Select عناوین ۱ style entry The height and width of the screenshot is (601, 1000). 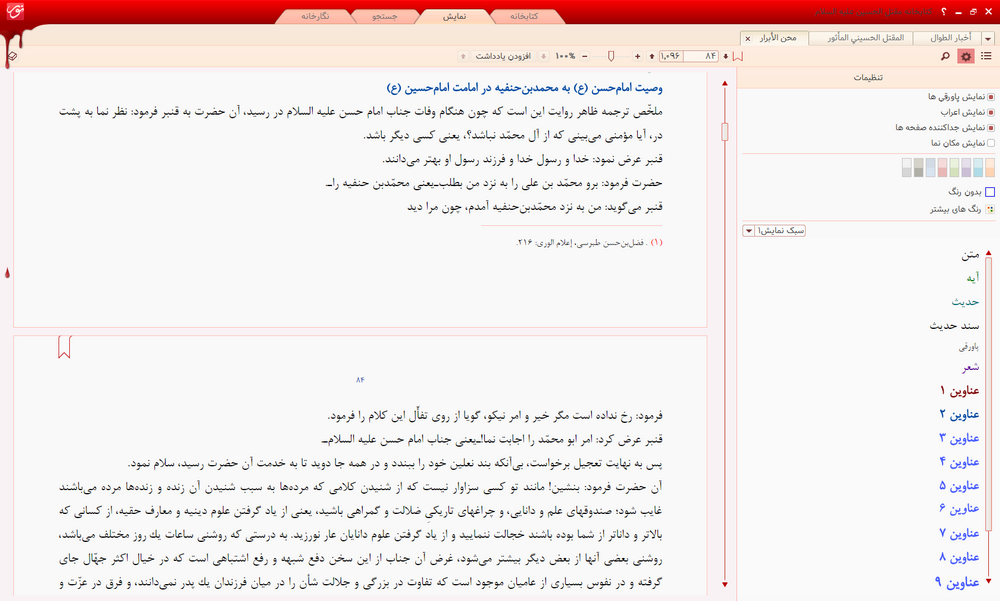[959, 390]
